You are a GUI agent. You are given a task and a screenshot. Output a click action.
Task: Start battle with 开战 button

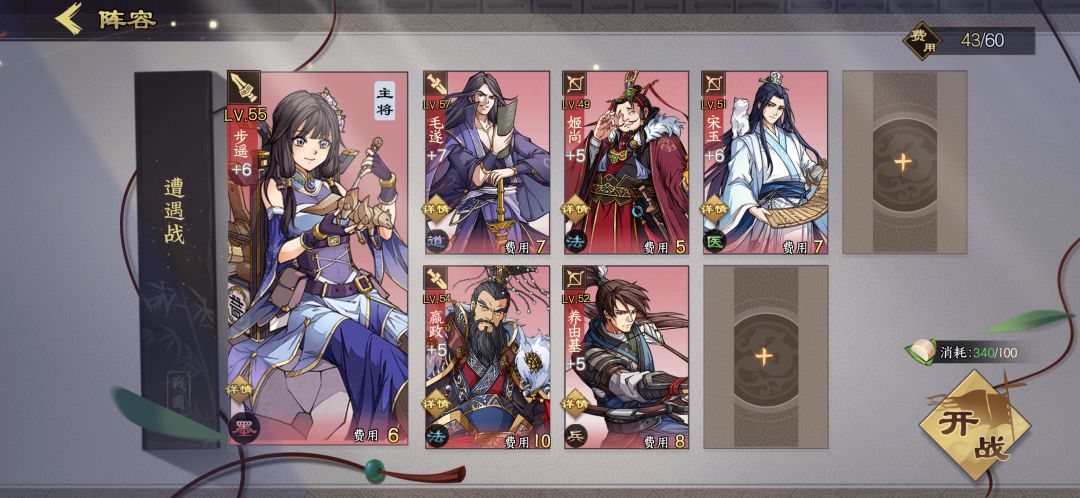pos(975,425)
